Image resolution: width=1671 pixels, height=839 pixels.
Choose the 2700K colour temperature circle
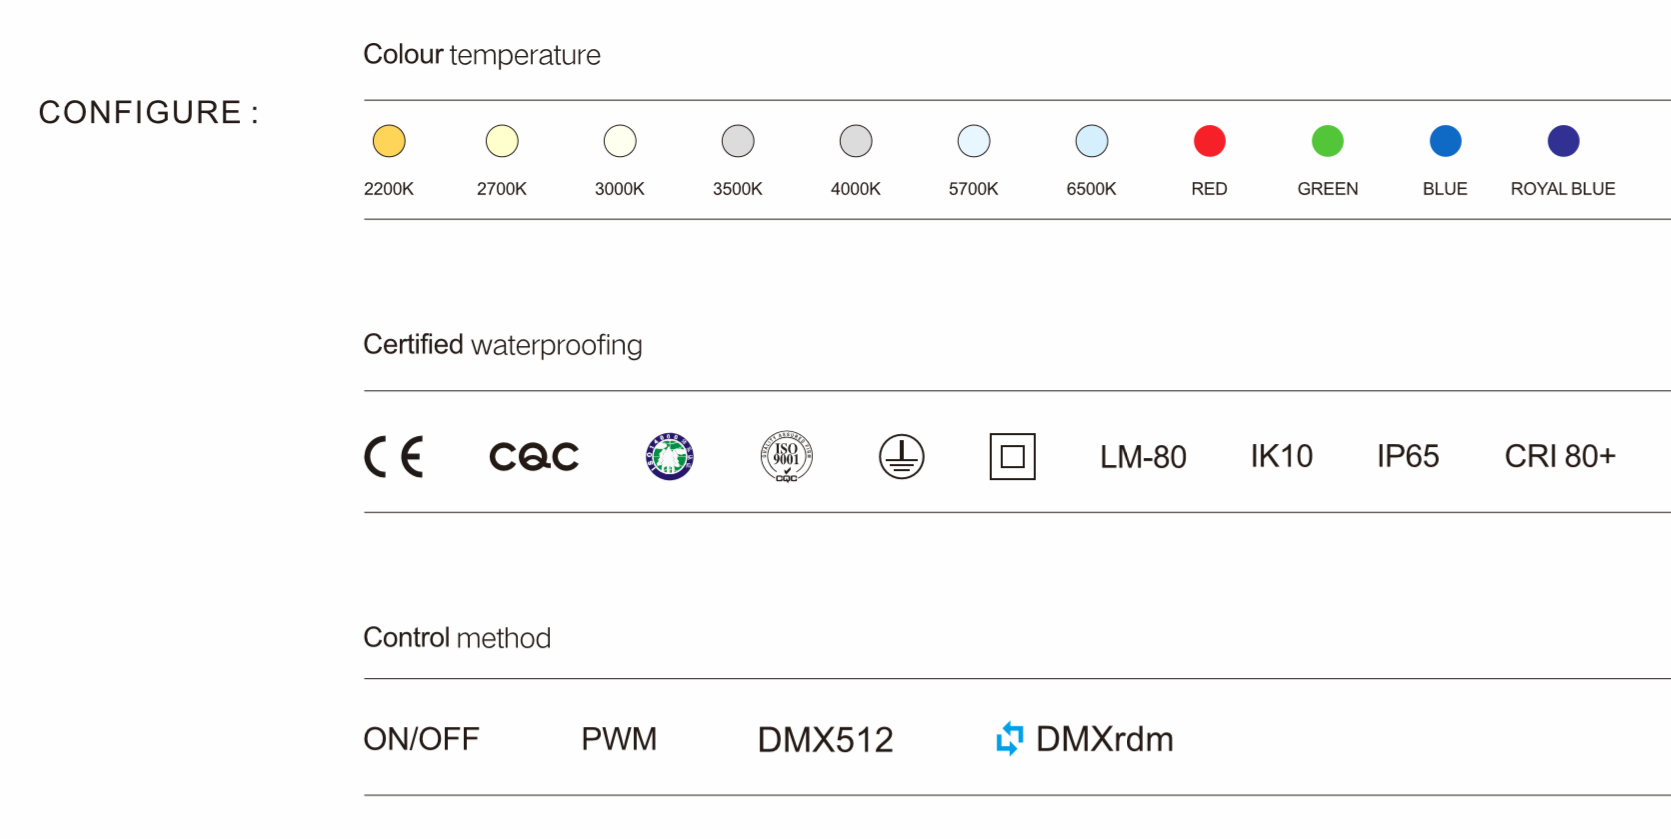(502, 141)
